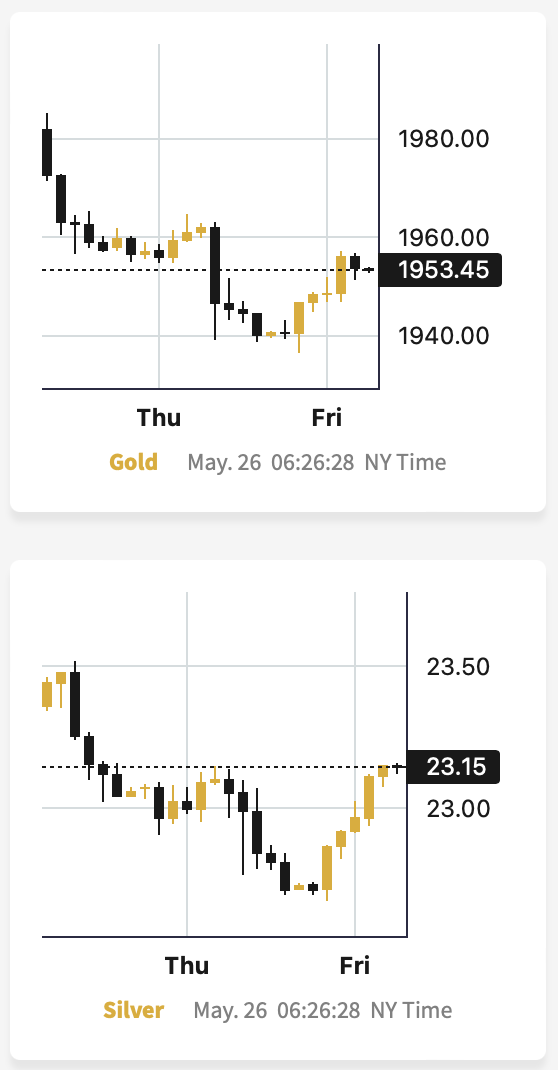Click the 23.00 silver axis label

458,808
